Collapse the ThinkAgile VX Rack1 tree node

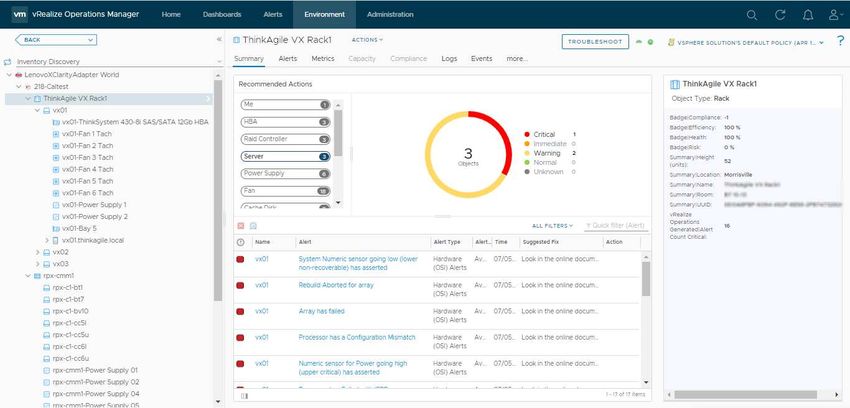point(28,99)
